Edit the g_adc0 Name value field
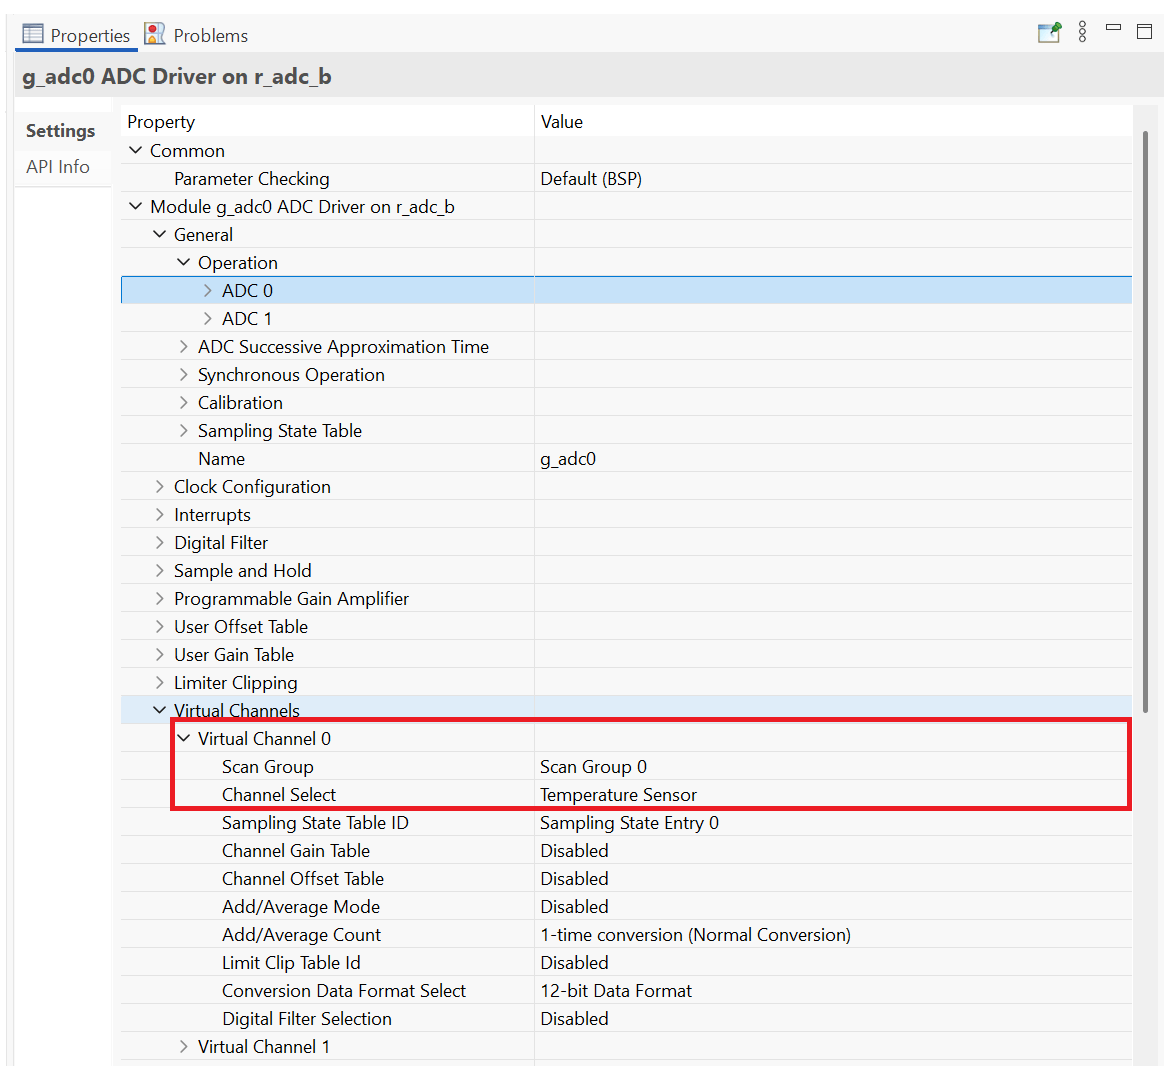1169x1074 pixels. [568, 459]
